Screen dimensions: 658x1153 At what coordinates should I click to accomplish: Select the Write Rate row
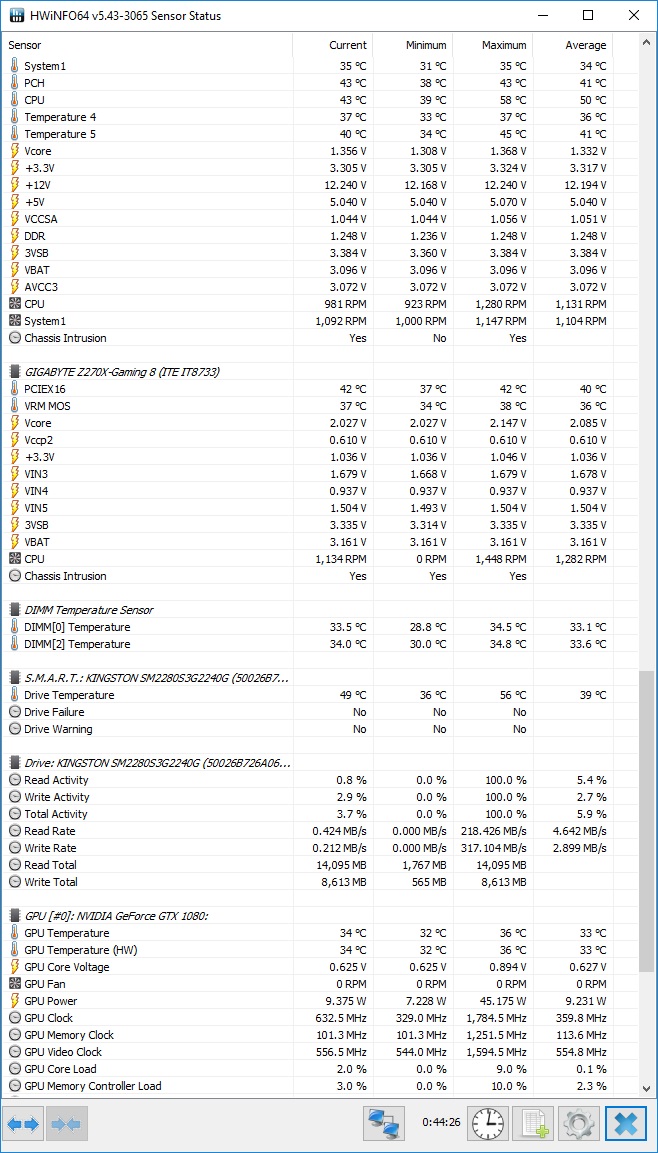307,847
